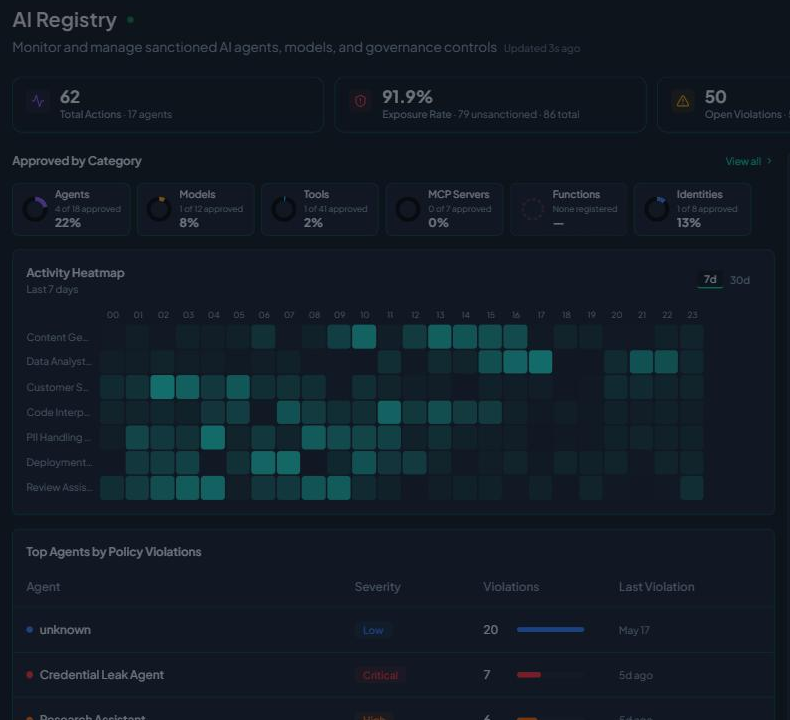The height and width of the screenshot is (720, 790).
Task: Click the Total Actions pulse icon
Action: tap(38, 101)
